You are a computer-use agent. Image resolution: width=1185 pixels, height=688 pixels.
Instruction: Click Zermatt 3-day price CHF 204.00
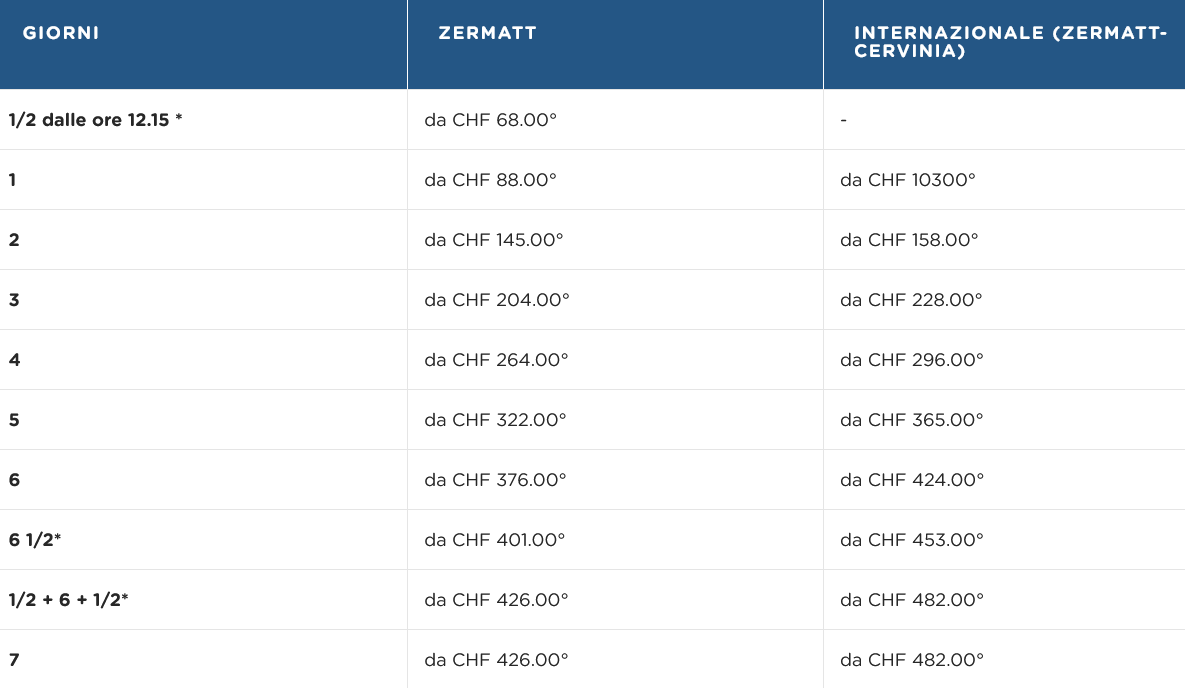click(496, 300)
